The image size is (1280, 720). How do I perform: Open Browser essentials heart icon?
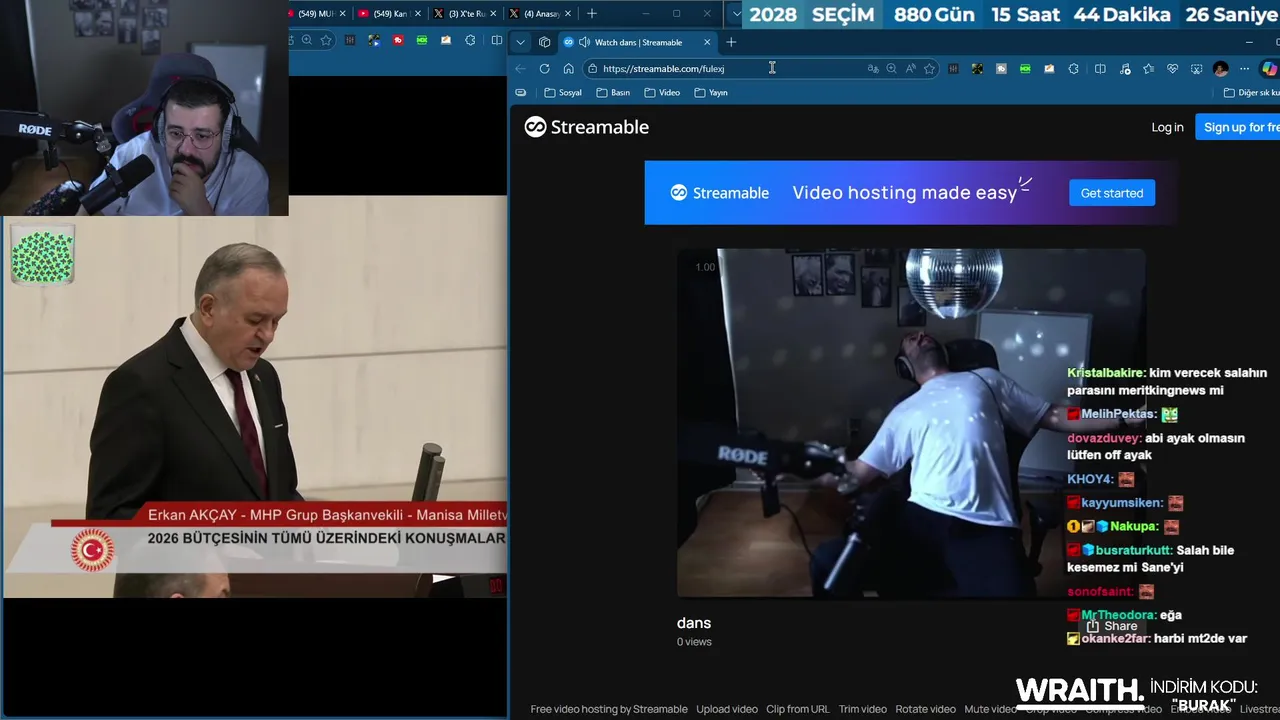click(x=1172, y=69)
